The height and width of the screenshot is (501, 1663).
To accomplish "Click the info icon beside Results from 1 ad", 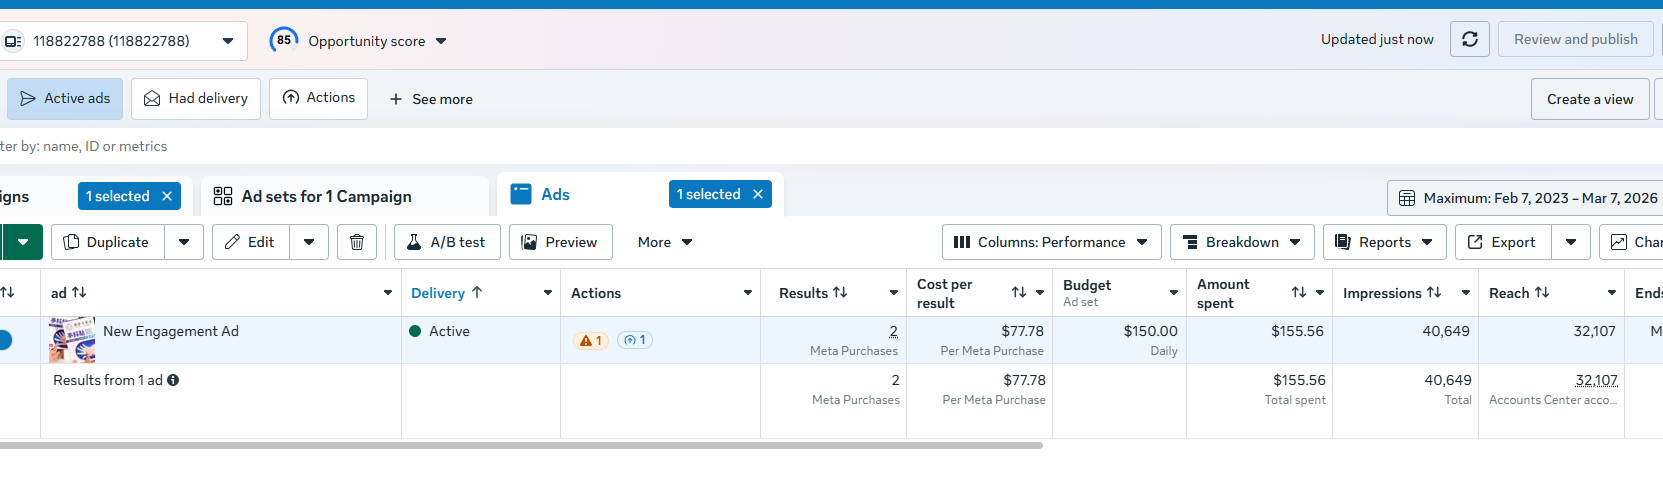I will [173, 380].
